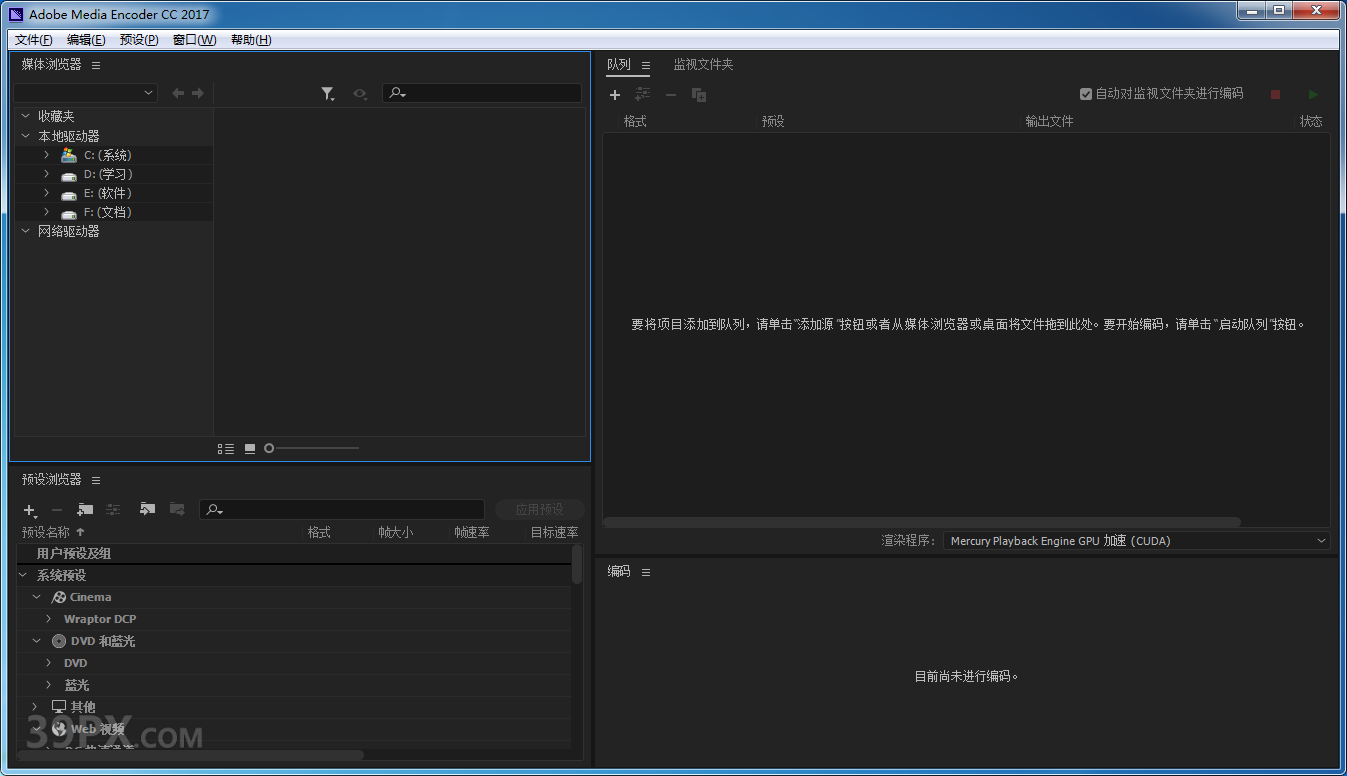
Task: Click the back arrow in Media Browser
Action: point(178,93)
